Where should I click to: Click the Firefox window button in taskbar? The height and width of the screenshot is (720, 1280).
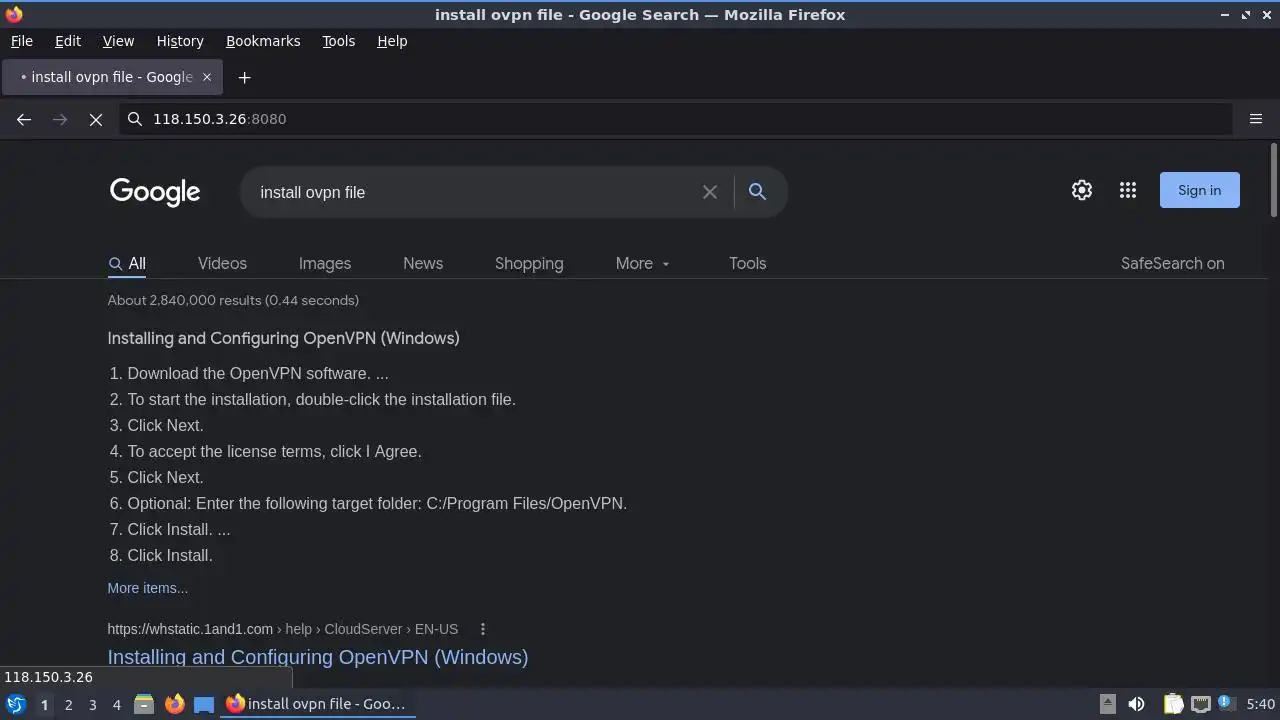318,704
